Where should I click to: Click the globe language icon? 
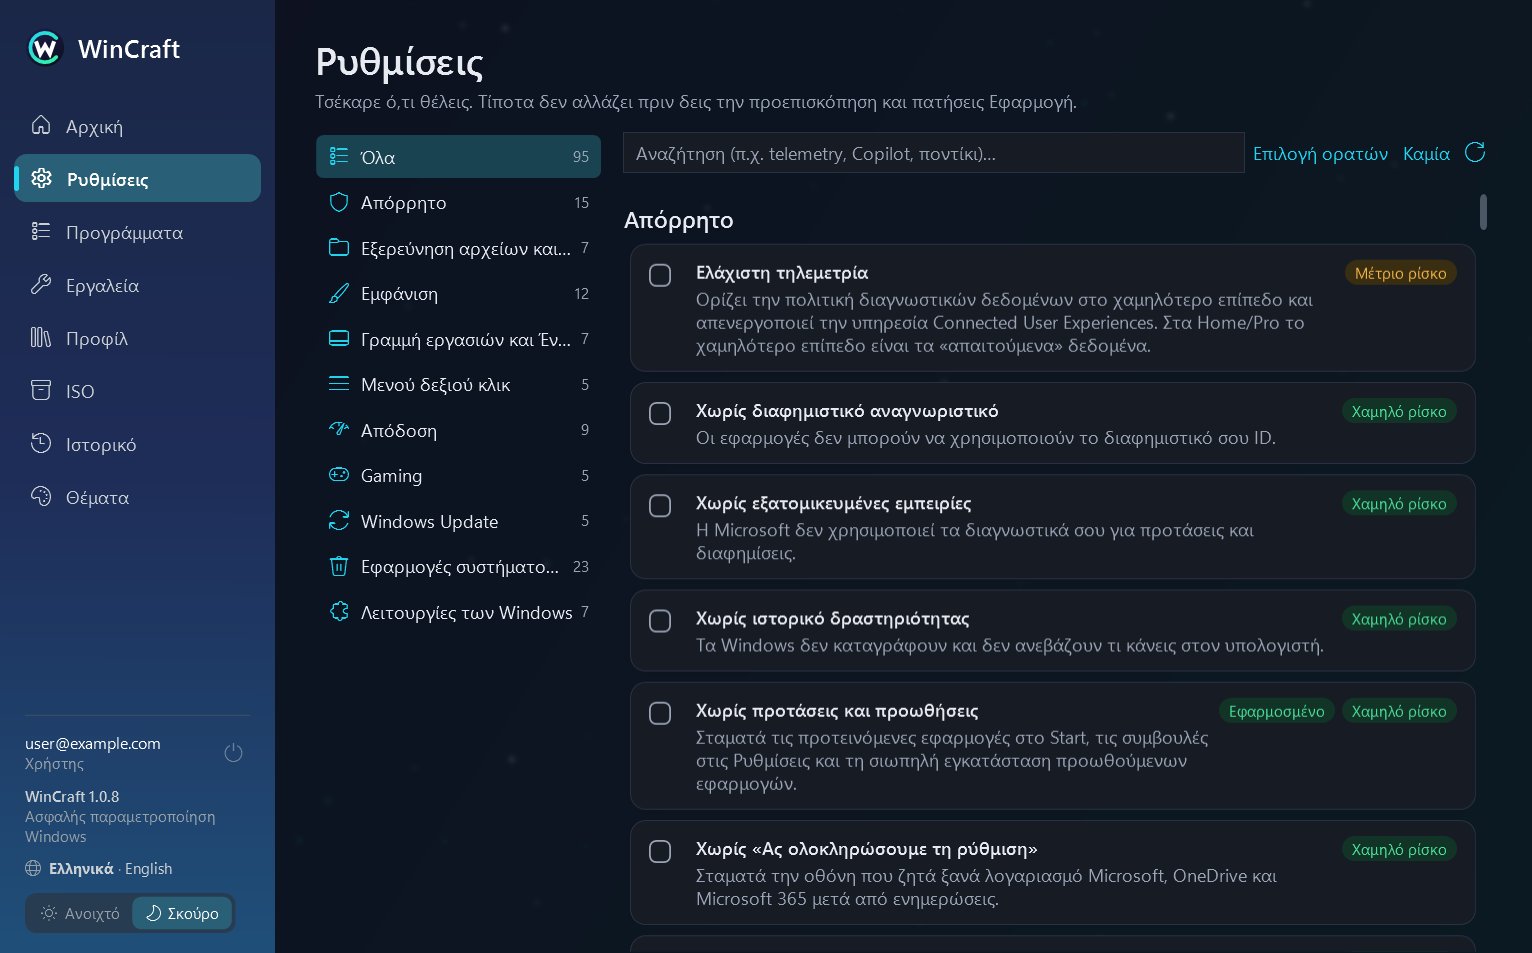click(33, 868)
